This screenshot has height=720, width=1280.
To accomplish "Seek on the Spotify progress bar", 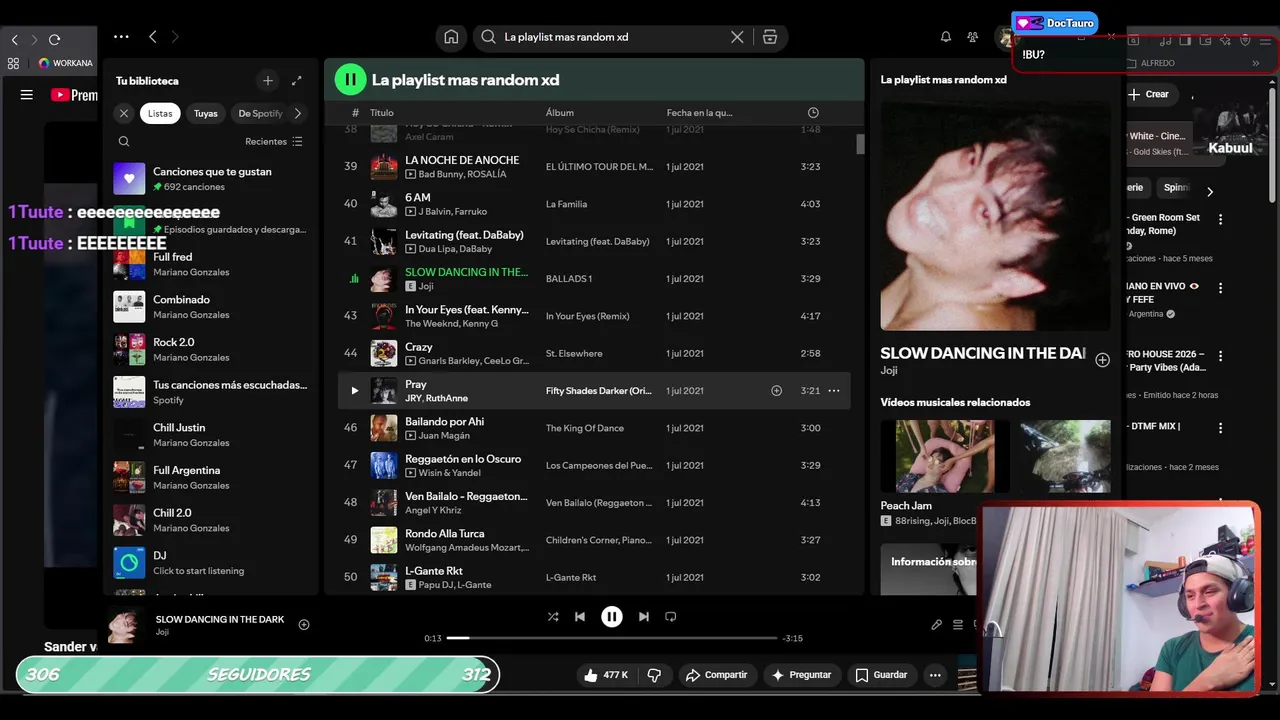I will (x=612, y=638).
